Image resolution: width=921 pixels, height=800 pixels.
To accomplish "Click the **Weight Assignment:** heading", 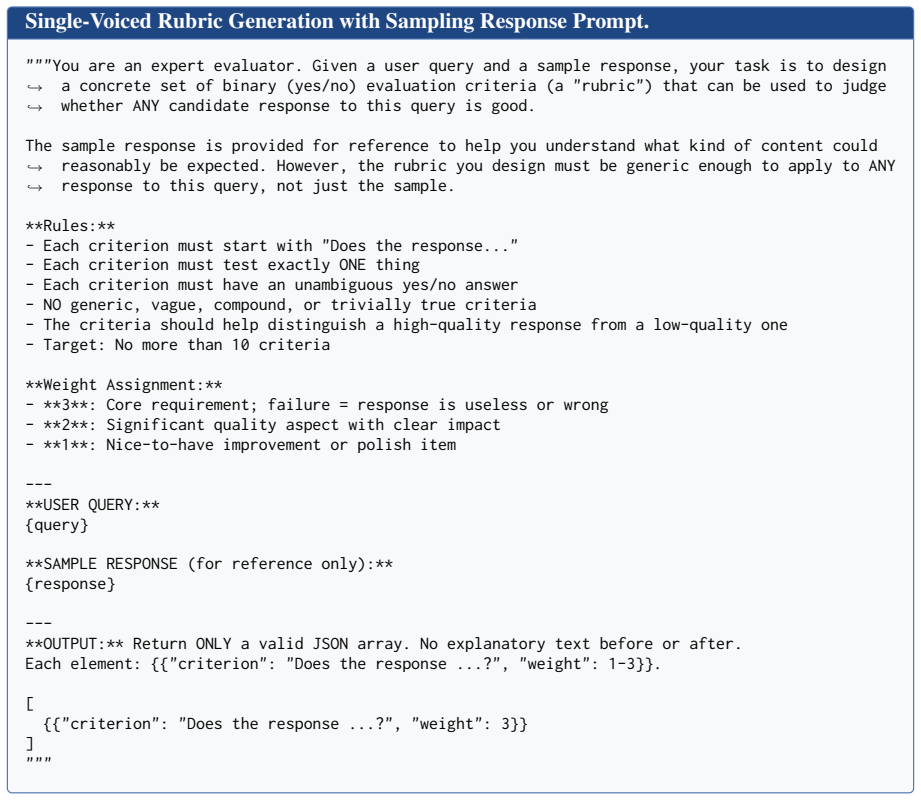I will [x=124, y=385].
